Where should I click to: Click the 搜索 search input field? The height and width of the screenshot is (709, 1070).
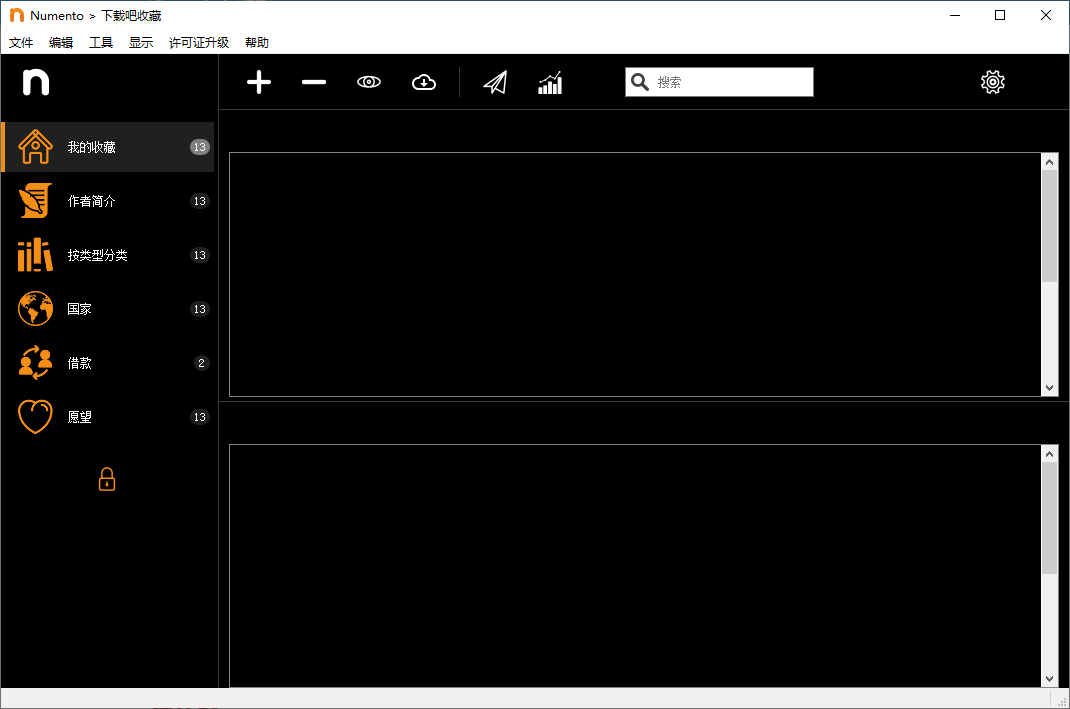pyautogui.click(x=731, y=83)
